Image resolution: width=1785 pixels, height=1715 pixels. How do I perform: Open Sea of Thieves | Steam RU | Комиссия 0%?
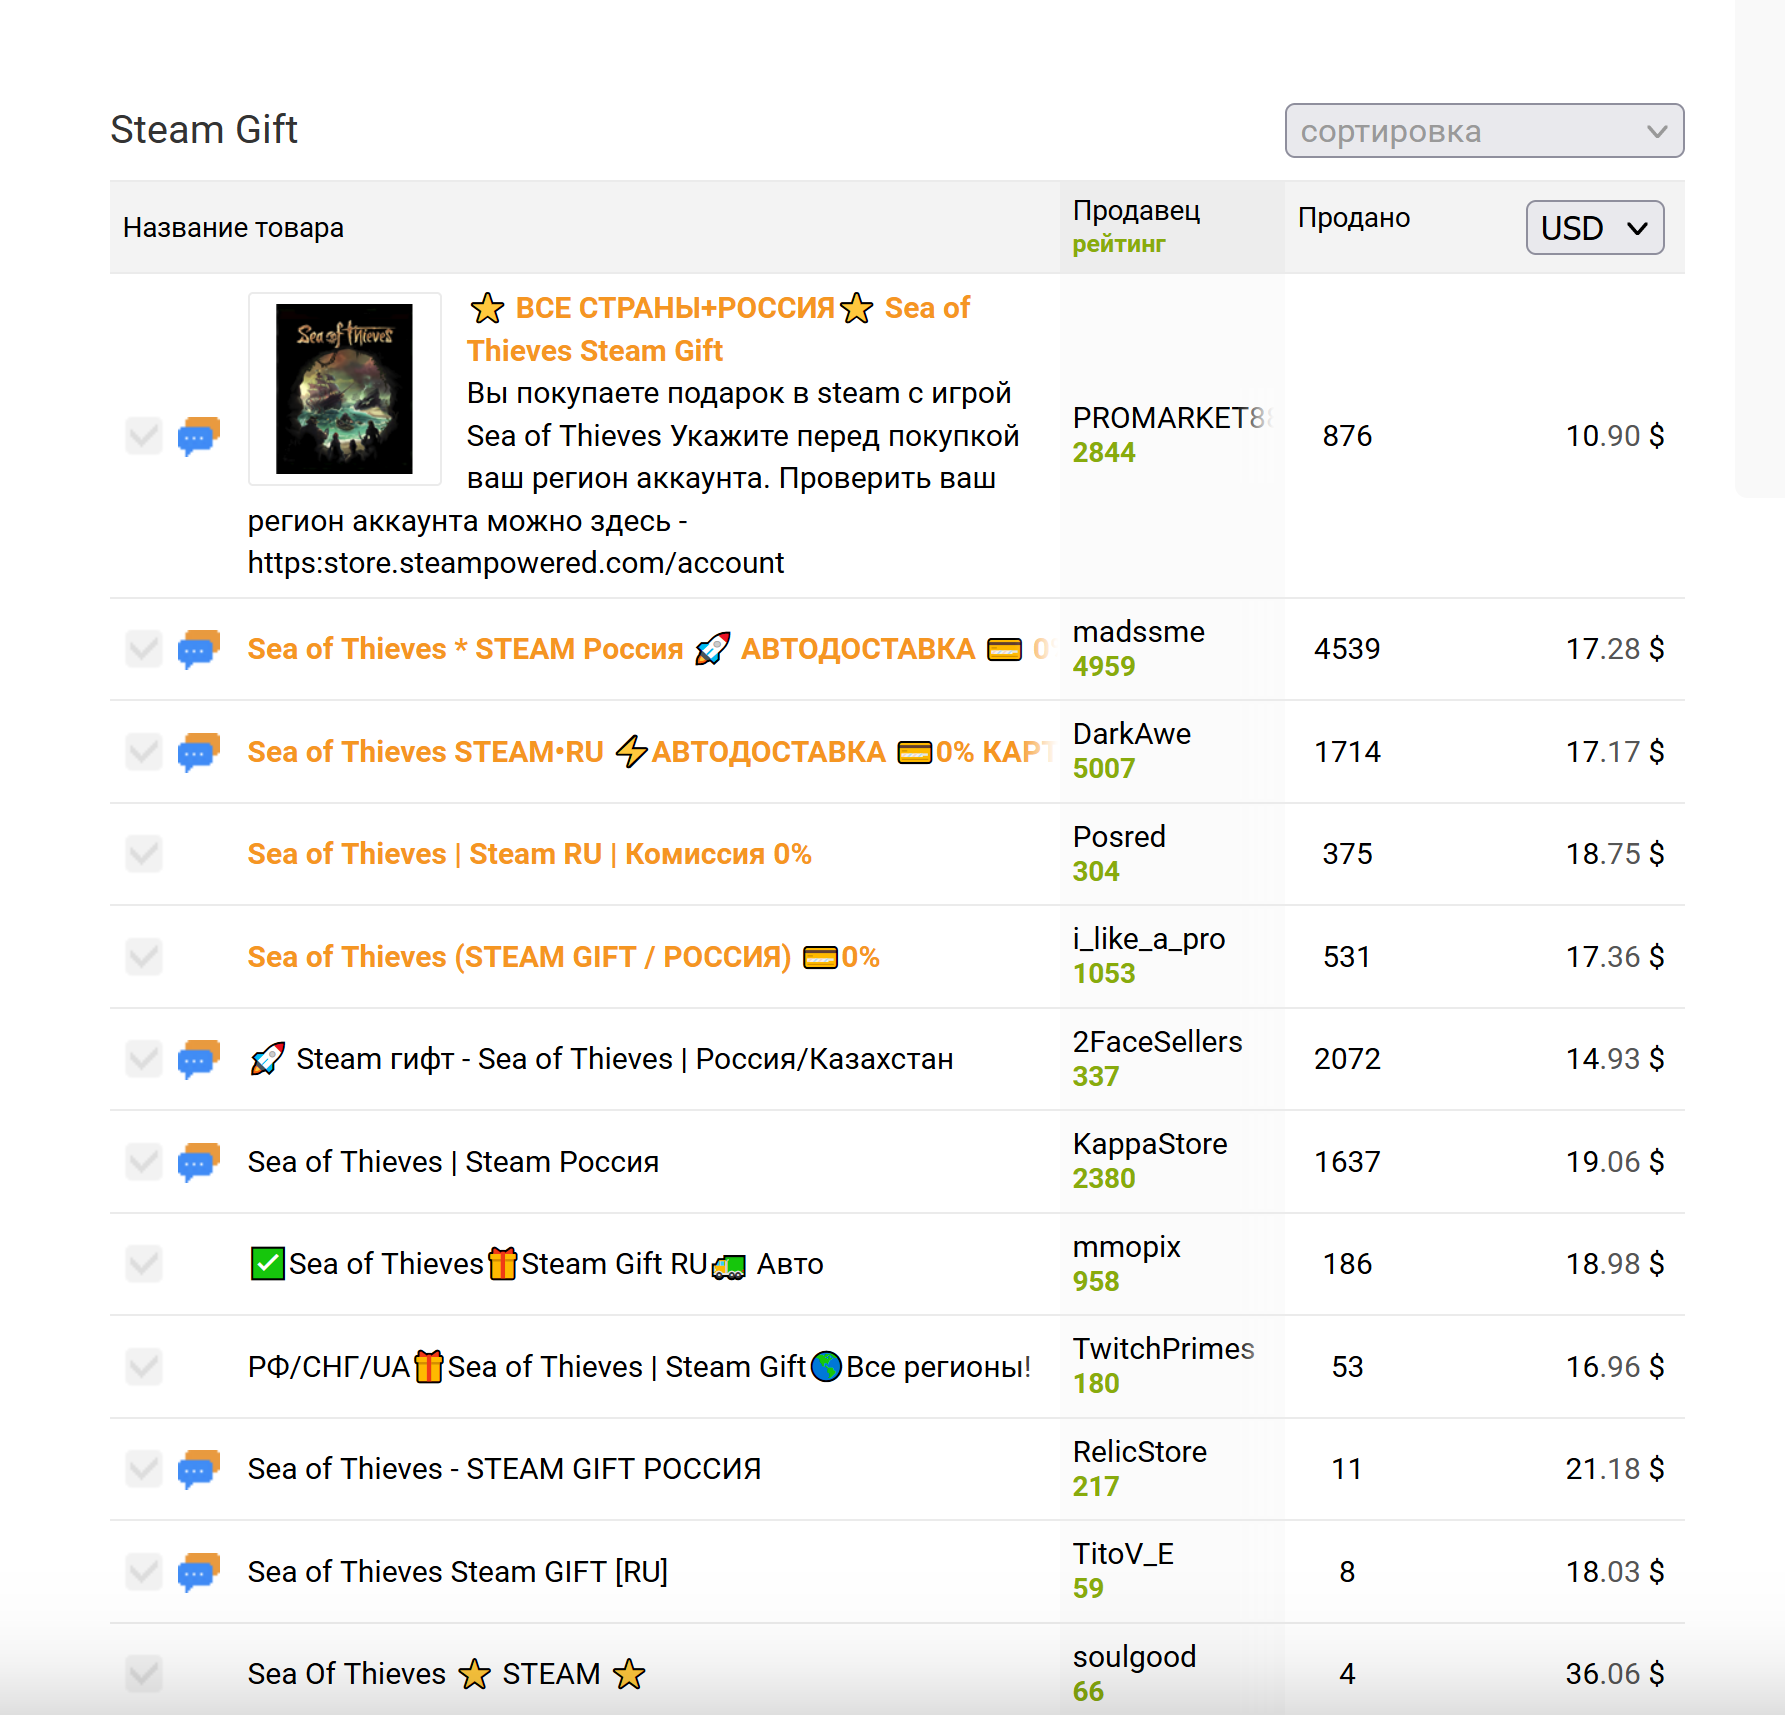[530, 854]
